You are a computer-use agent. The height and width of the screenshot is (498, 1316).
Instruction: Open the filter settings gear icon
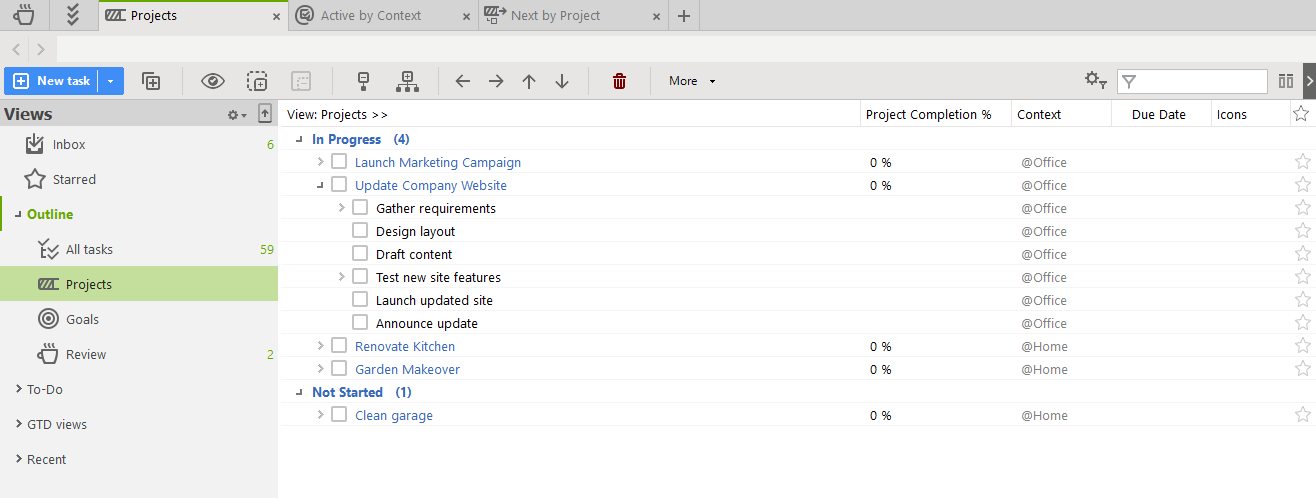coord(1096,81)
